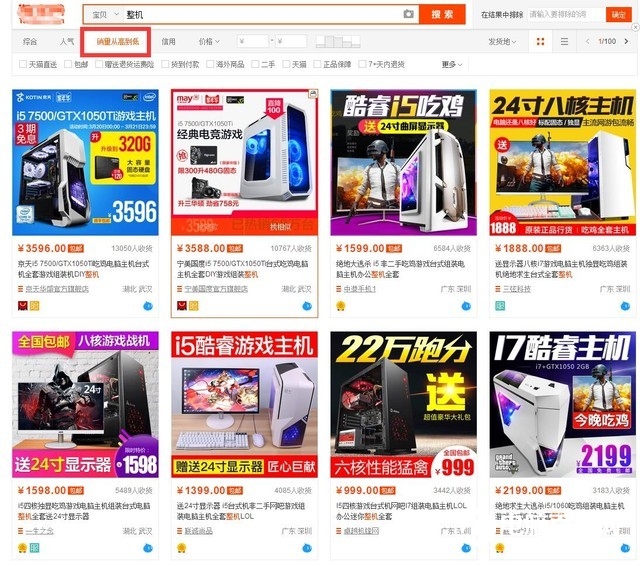Check the 正品保障 filter
640x566 pixels.
tap(317, 64)
